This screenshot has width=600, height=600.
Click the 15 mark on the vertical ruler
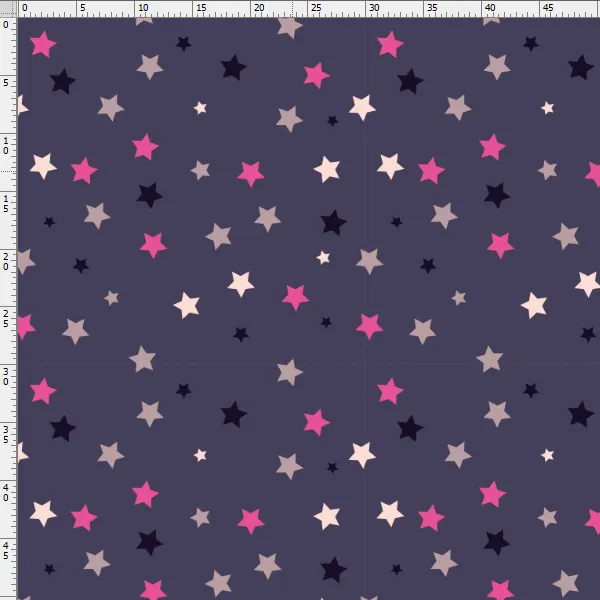click(6, 203)
